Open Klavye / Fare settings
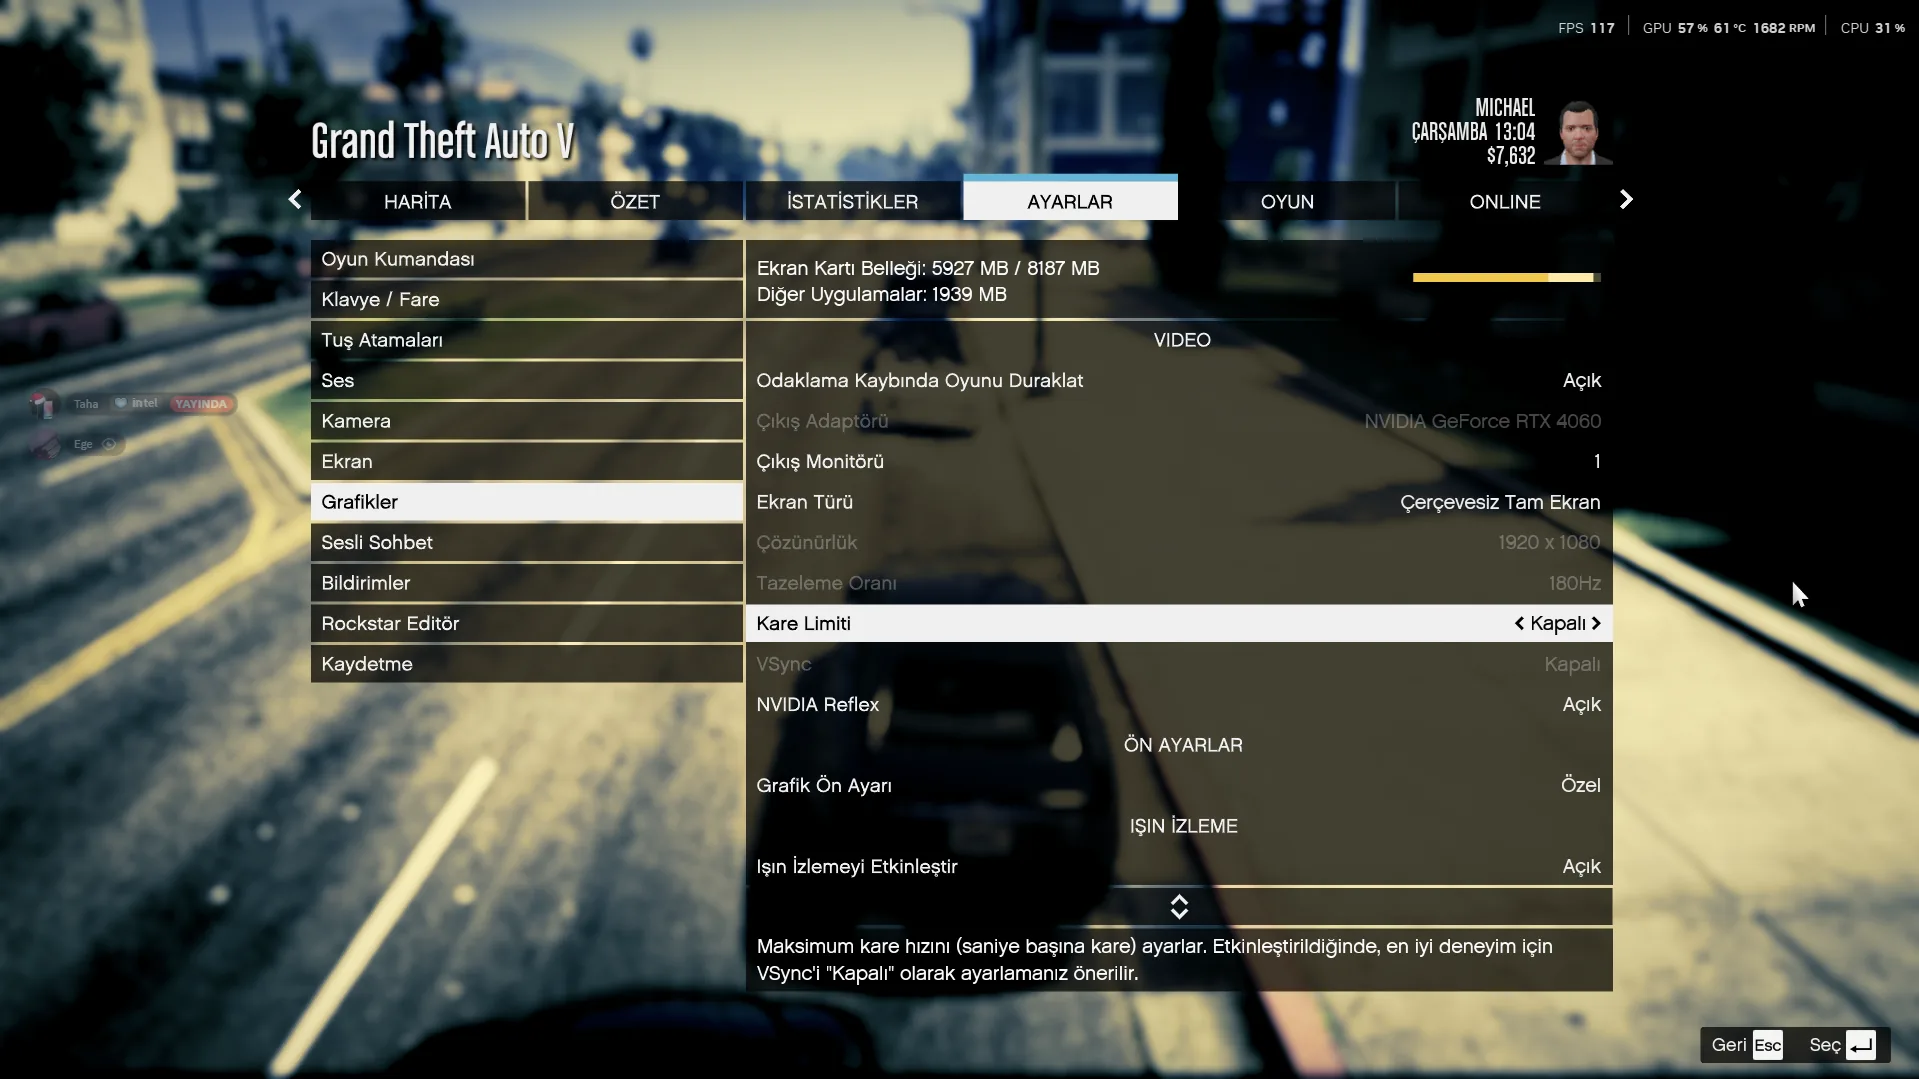The width and height of the screenshot is (1919, 1079). pos(527,299)
